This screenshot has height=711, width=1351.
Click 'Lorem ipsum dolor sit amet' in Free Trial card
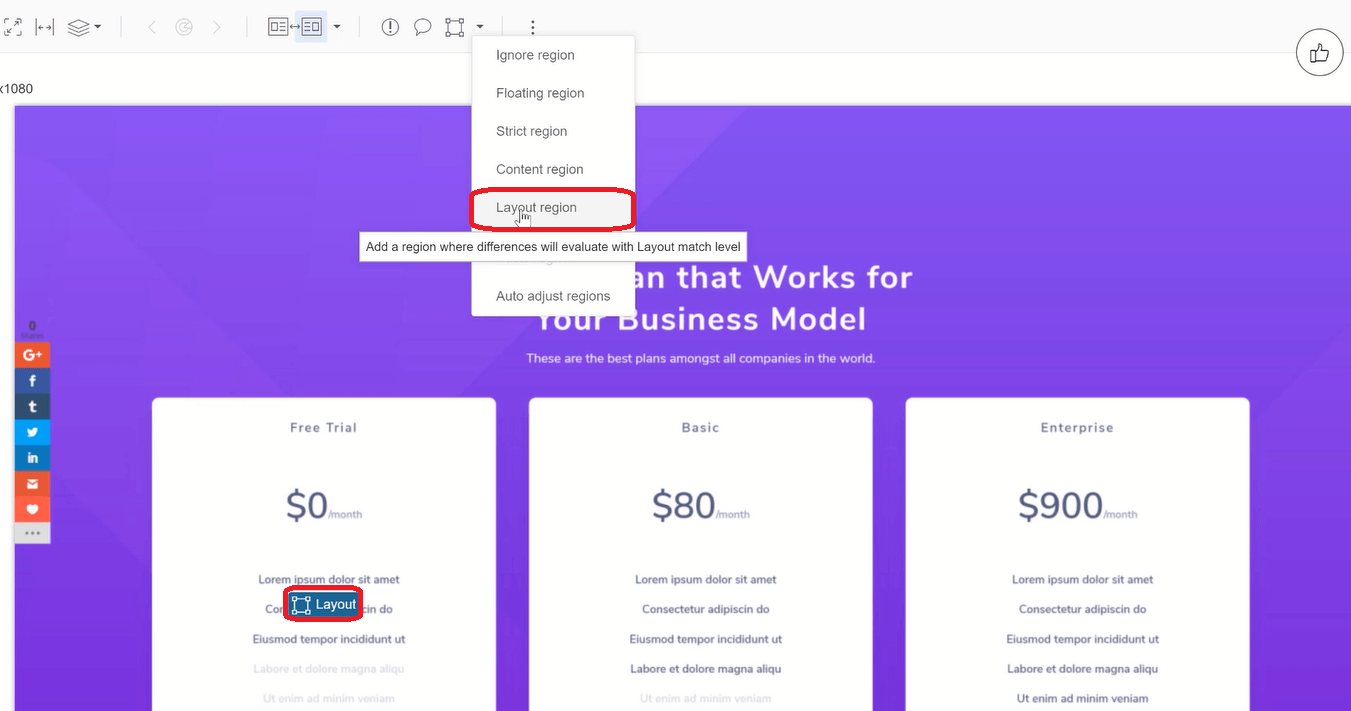329,579
